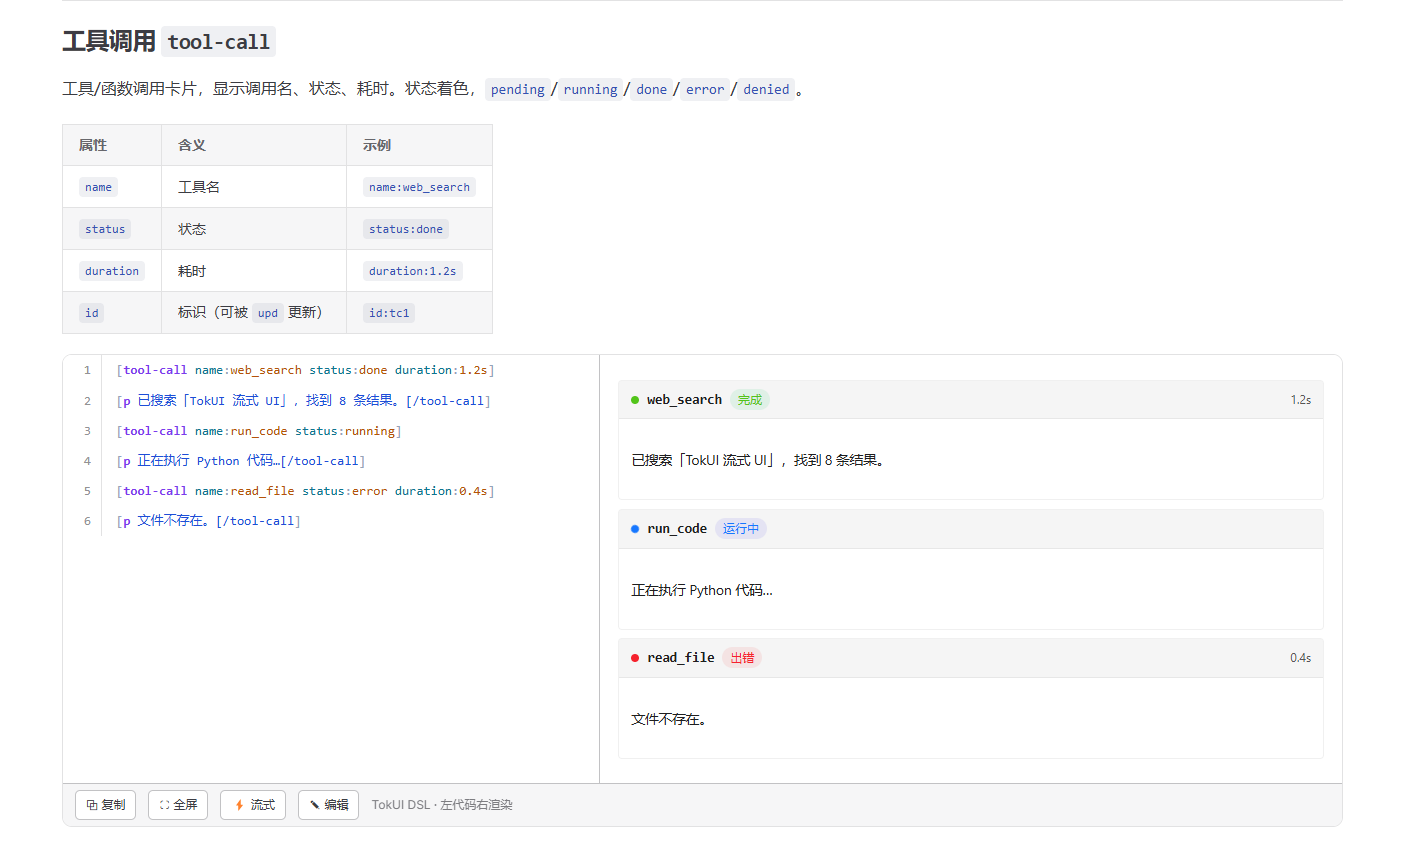The height and width of the screenshot is (863, 1404).
Task: Click the 0.4s duration on read_file card
Action: point(1301,658)
